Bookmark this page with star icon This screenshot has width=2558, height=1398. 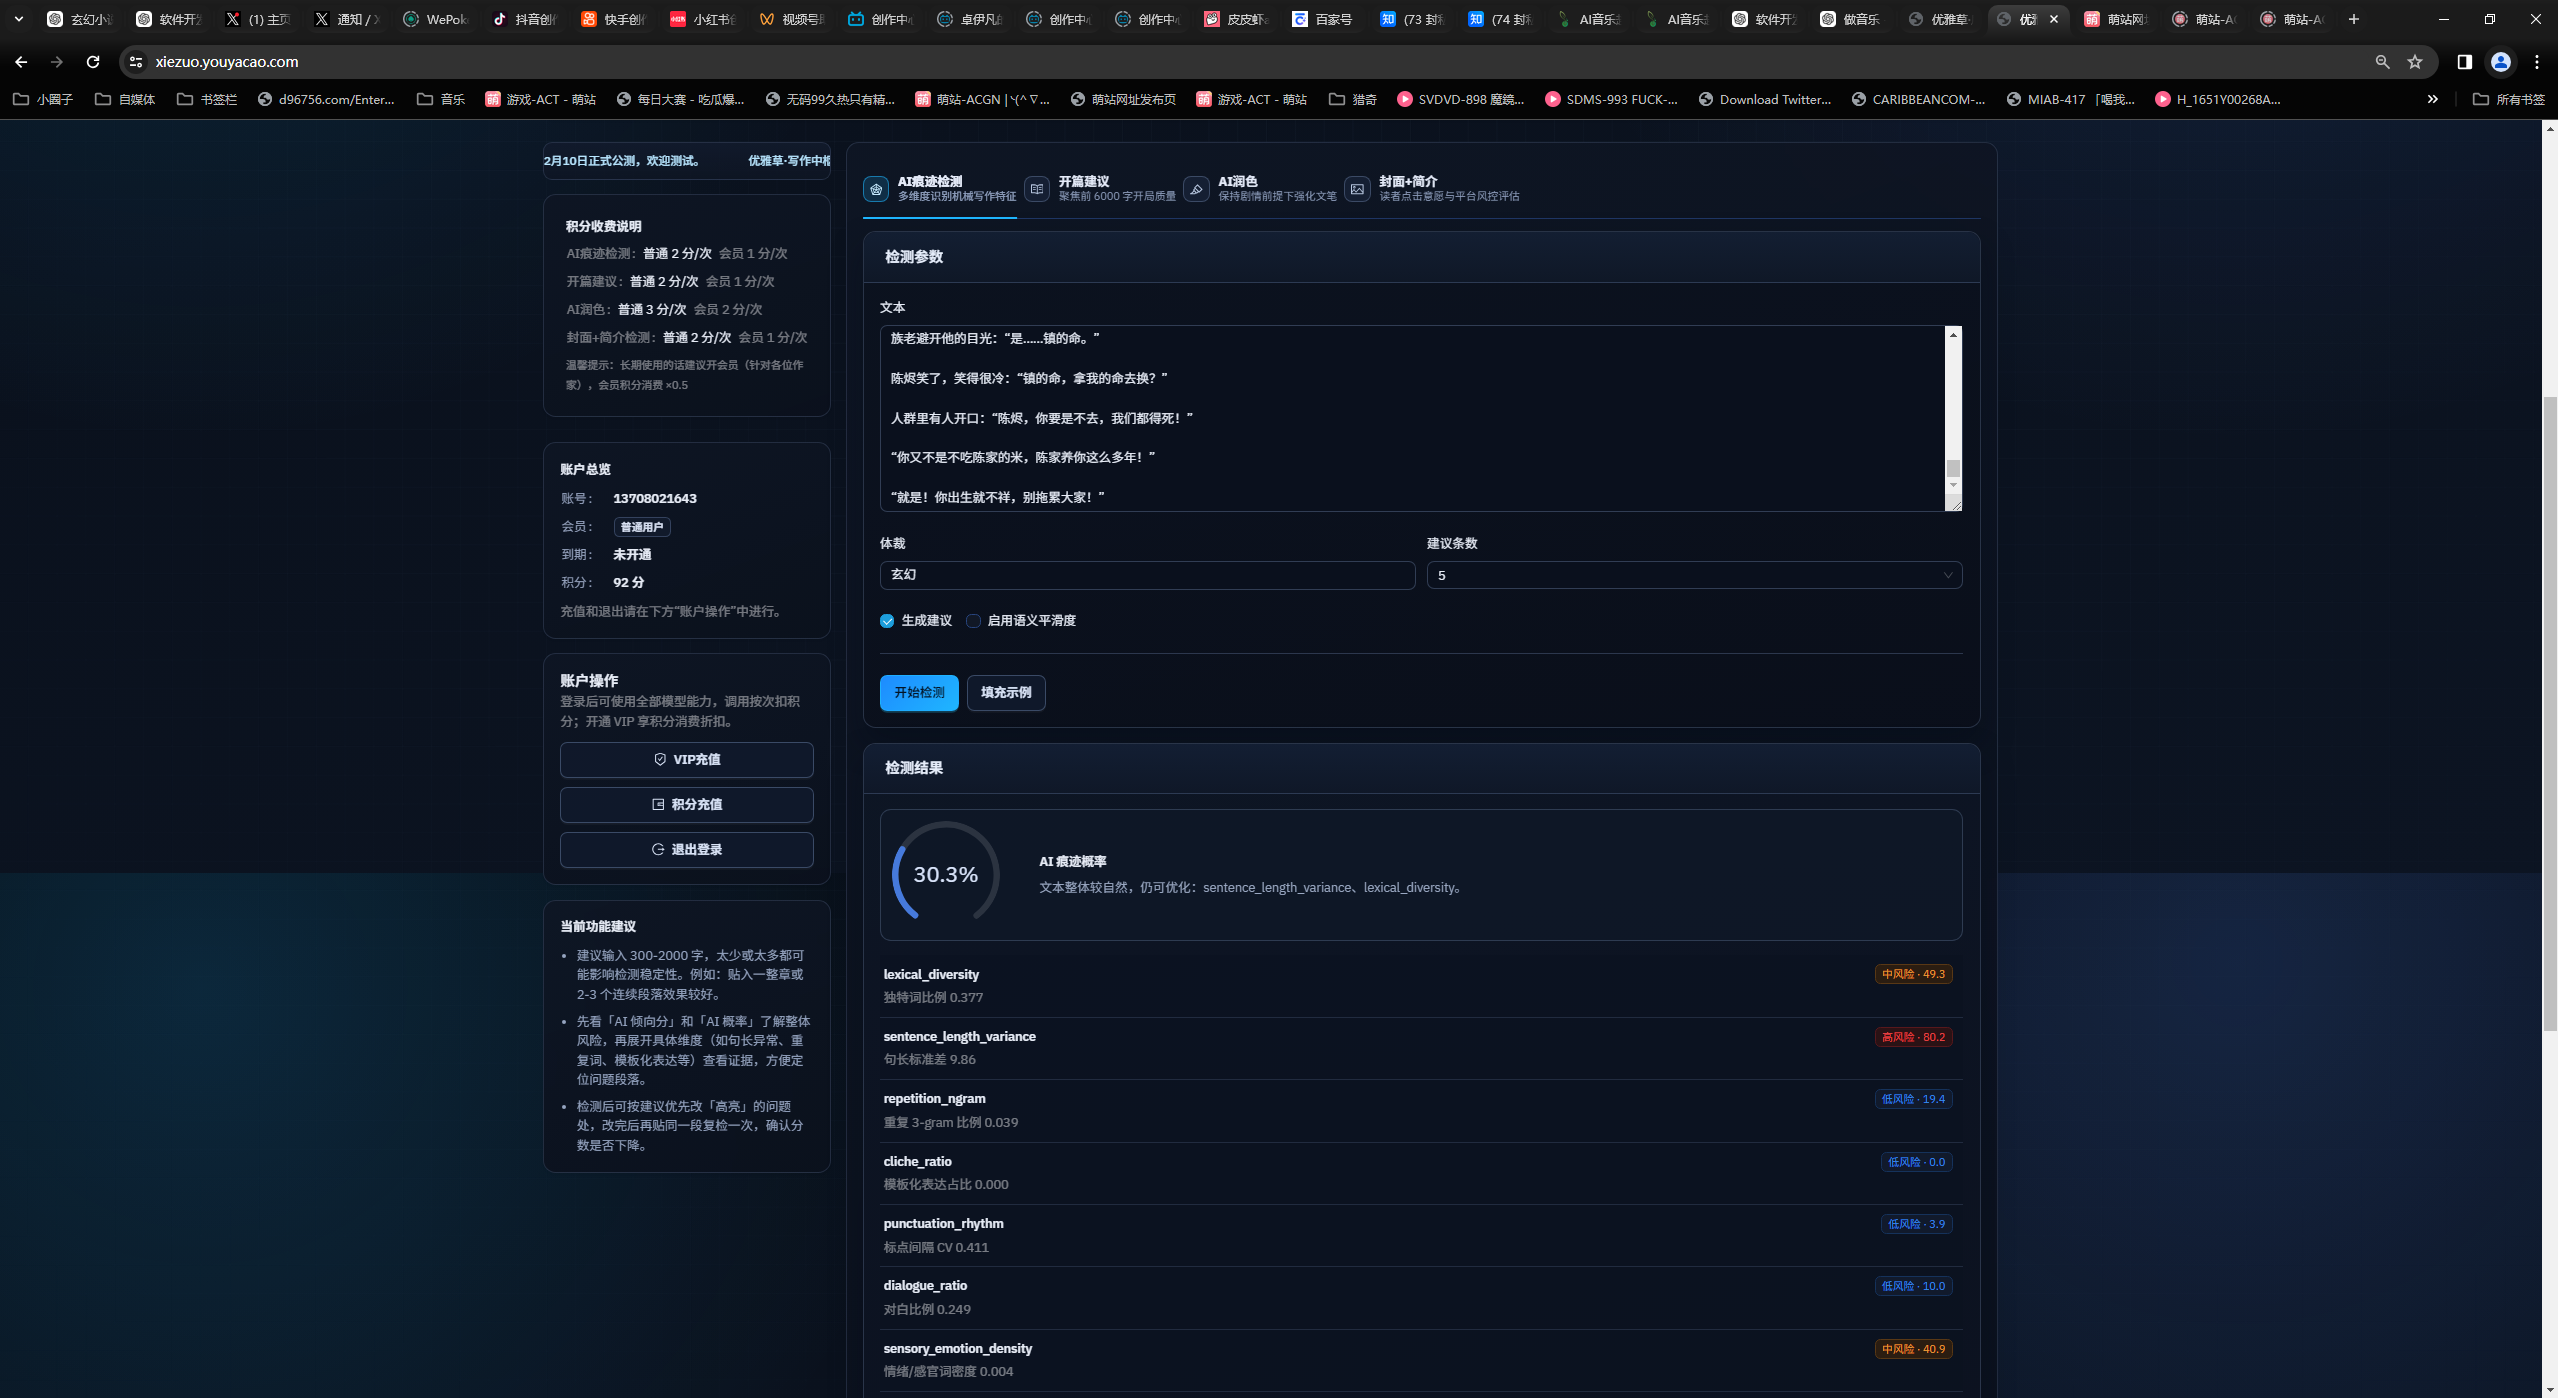2415,62
